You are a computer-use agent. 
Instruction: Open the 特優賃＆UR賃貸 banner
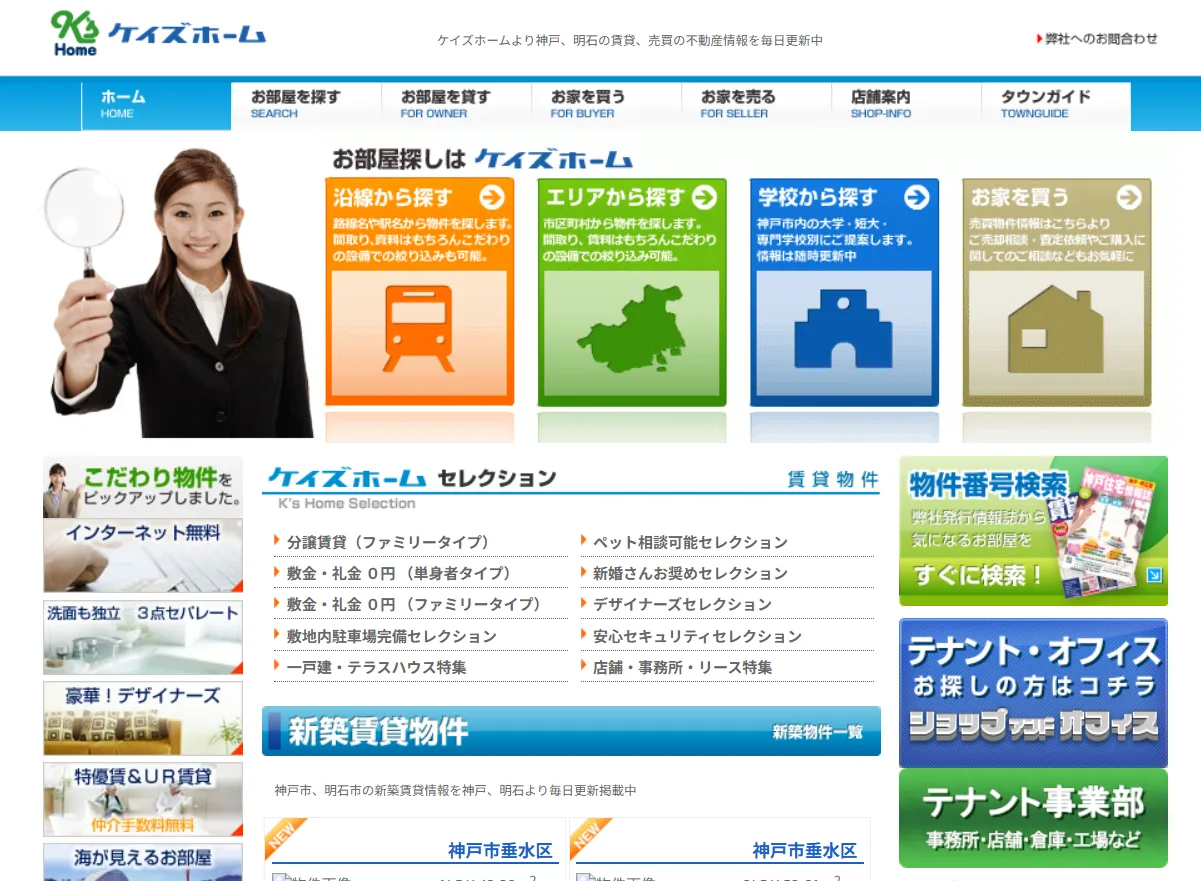143,799
